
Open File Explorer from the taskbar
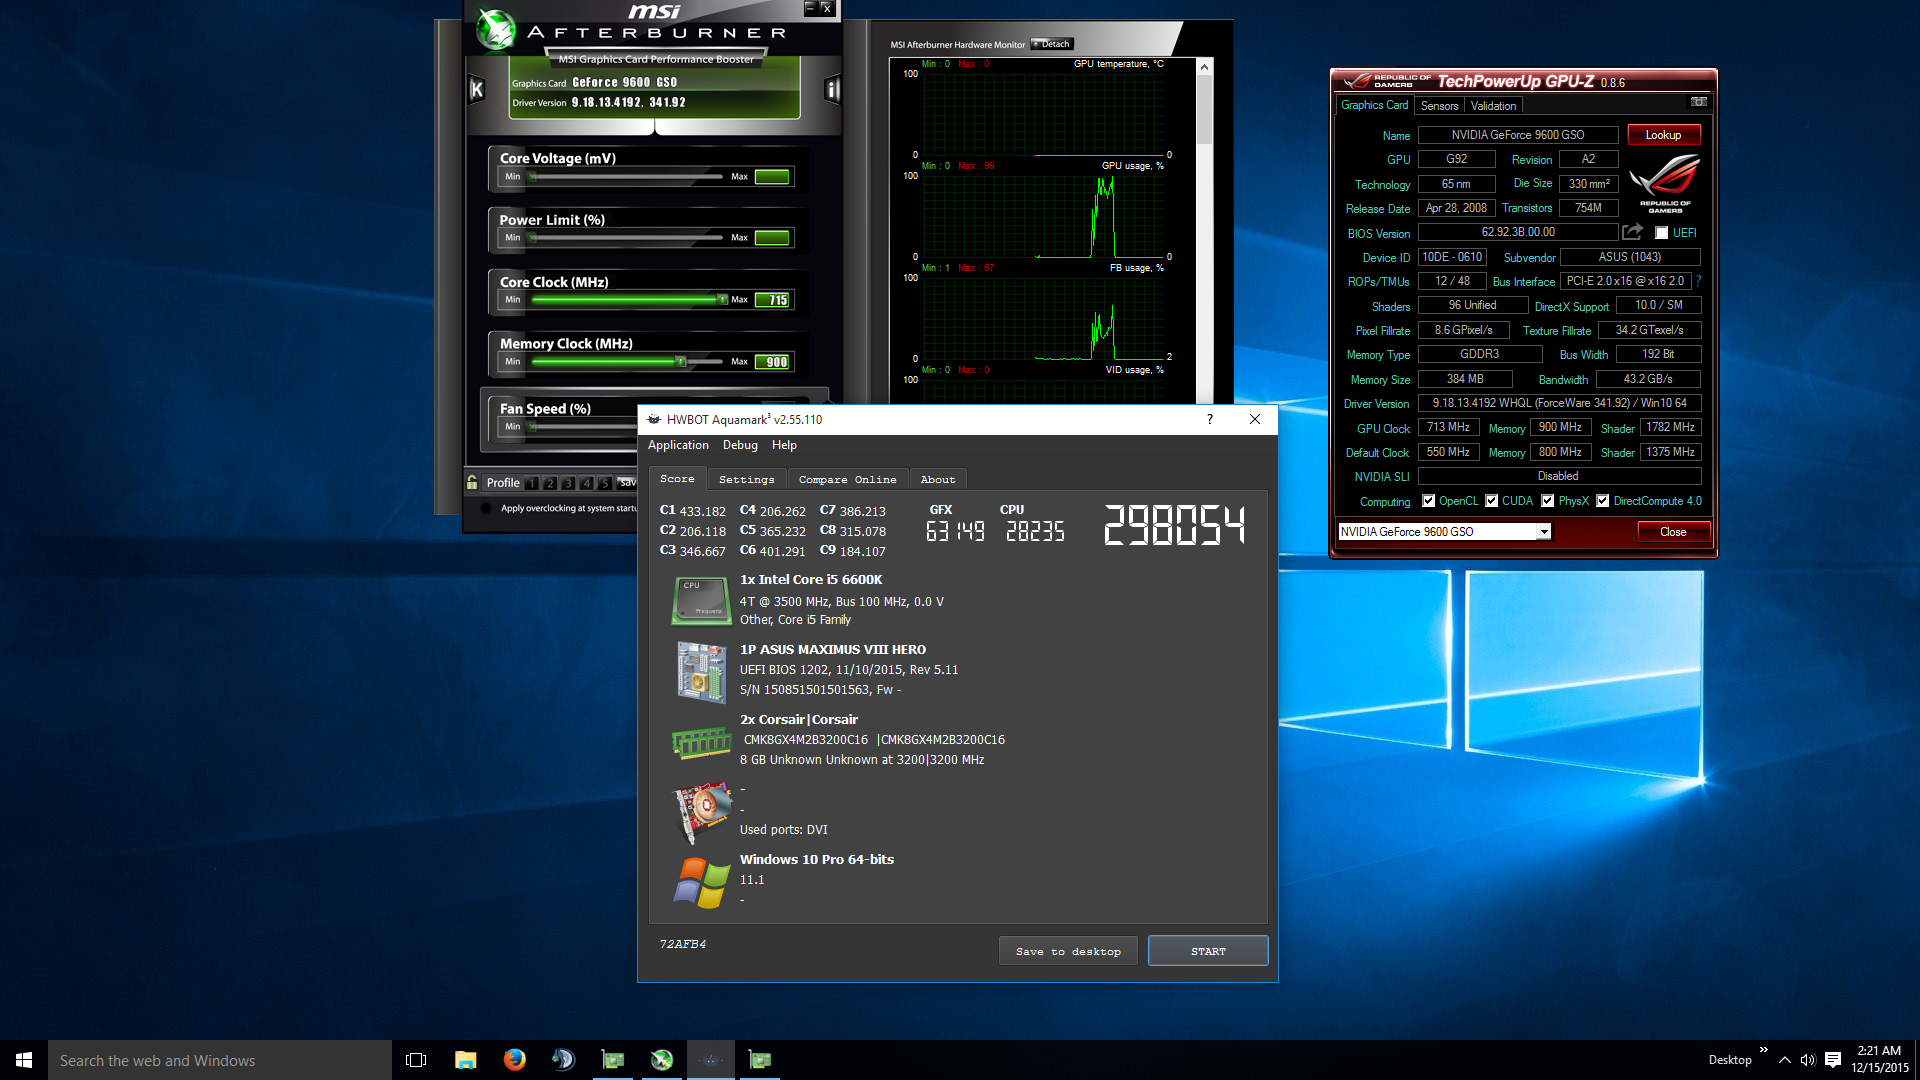coord(465,1060)
